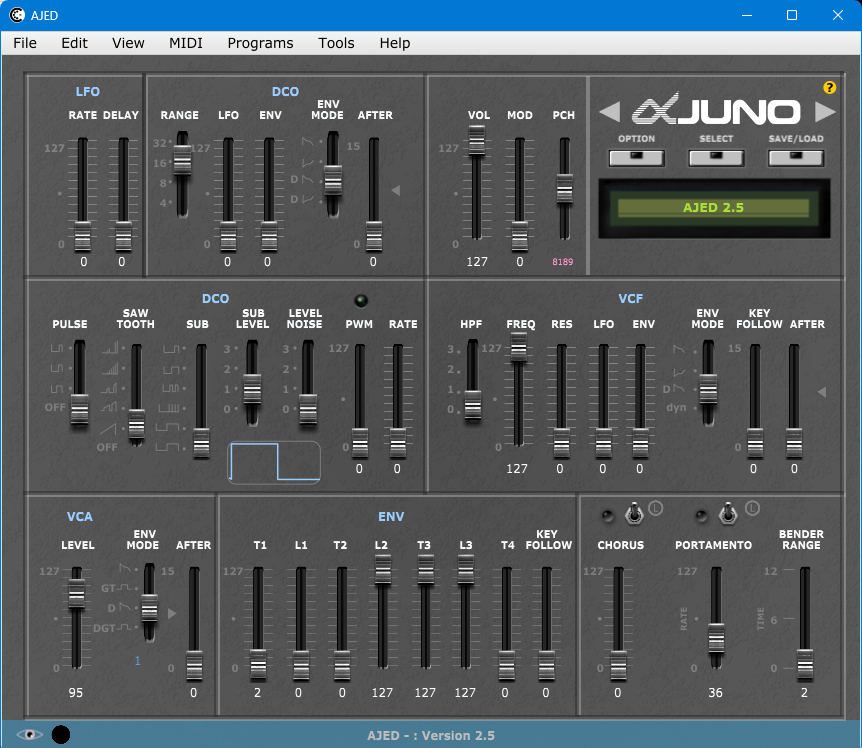
Task: Open the Programs menu
Action: point(260,43)
